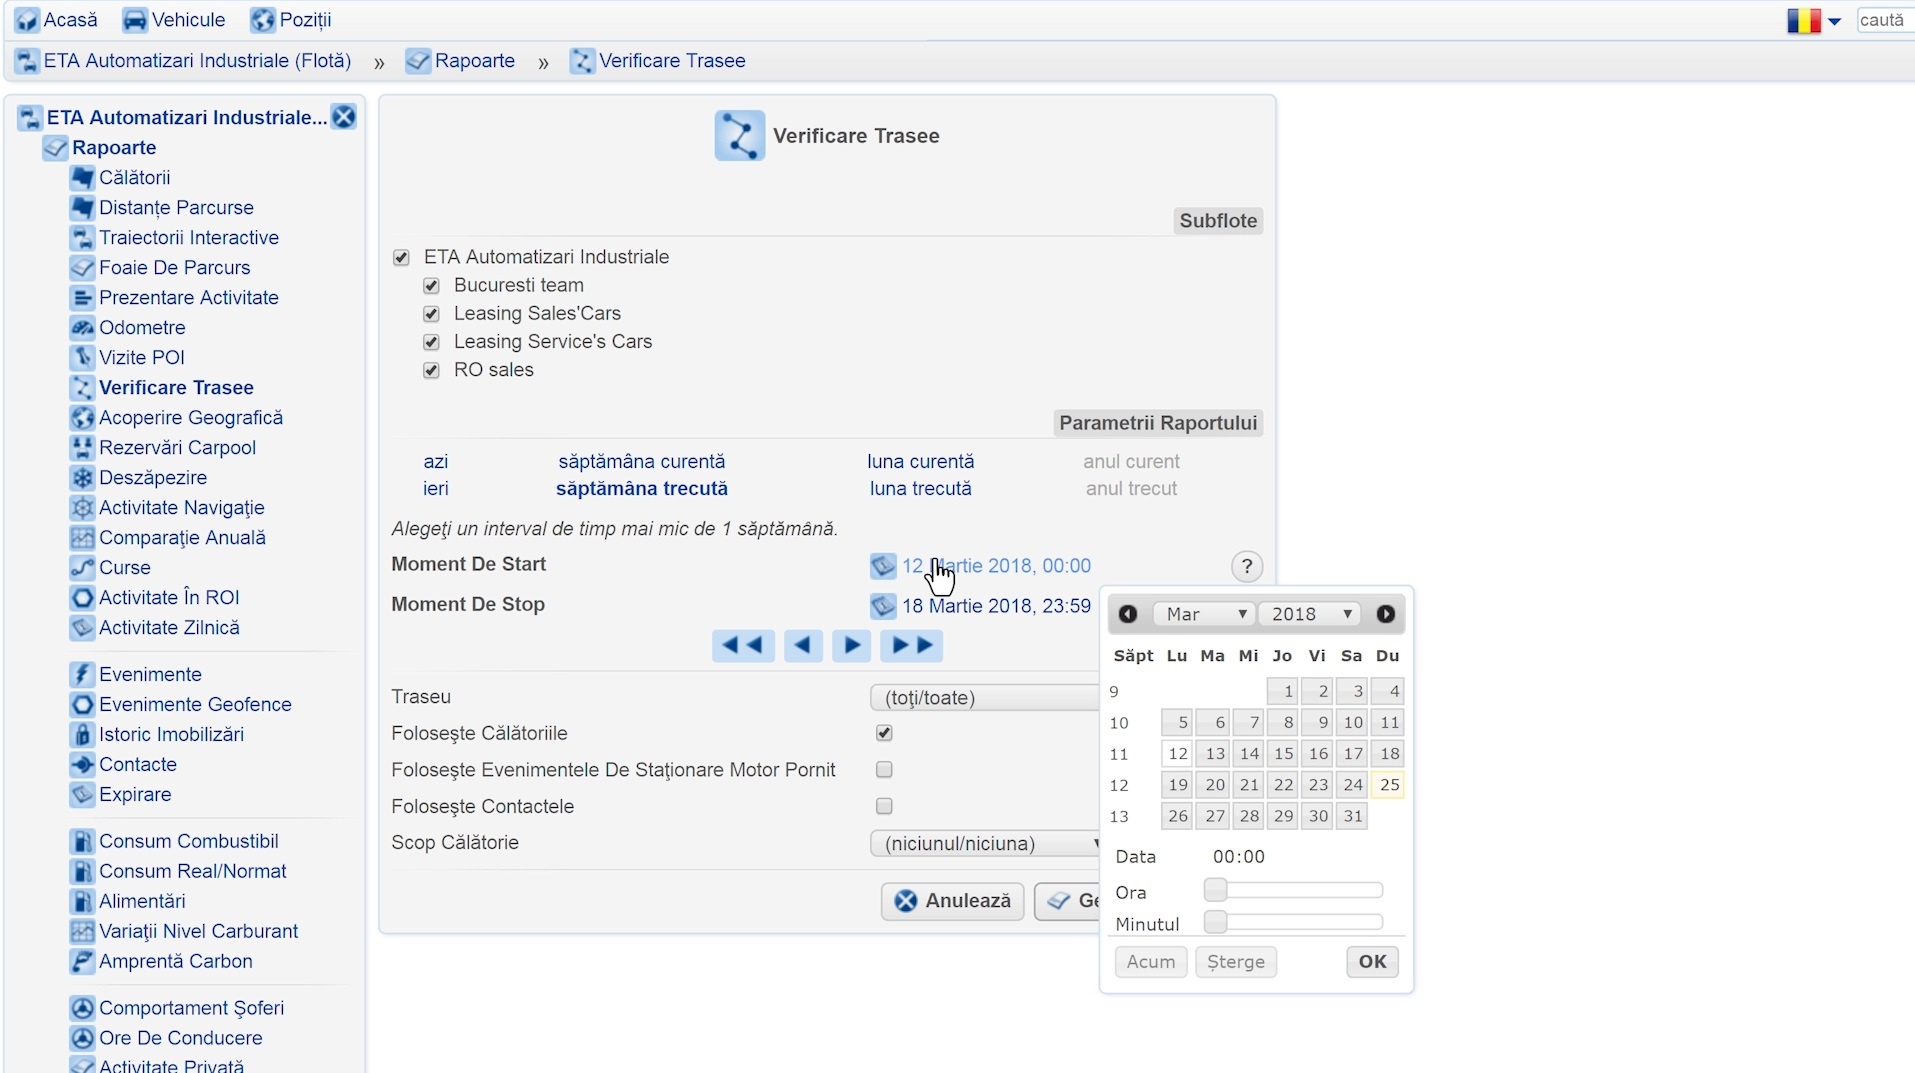
Task: Open the Vehicule menu item
Action: 174,20
